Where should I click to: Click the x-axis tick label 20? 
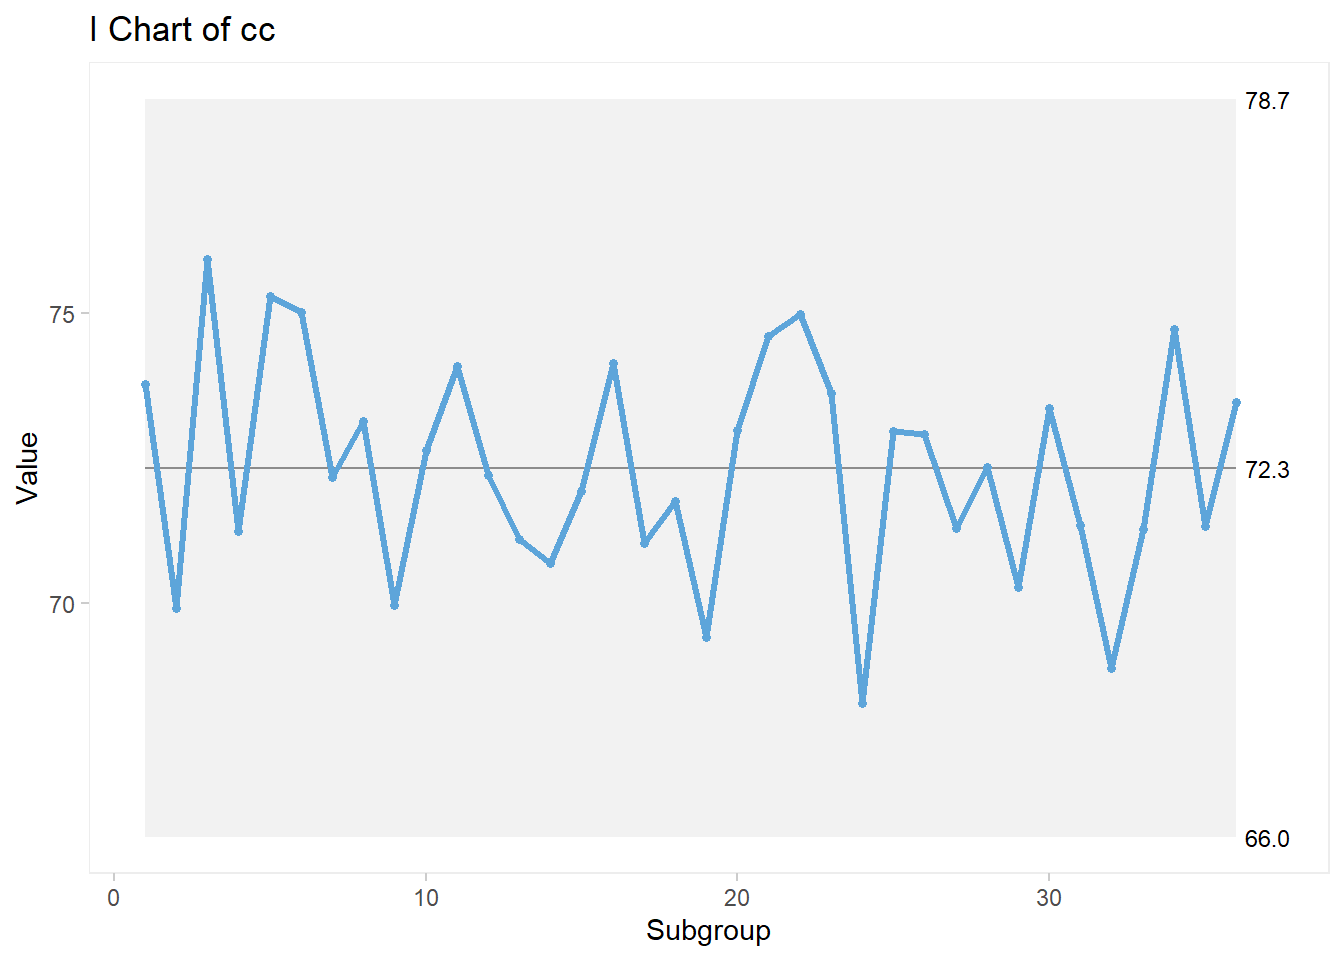(737, 898)
